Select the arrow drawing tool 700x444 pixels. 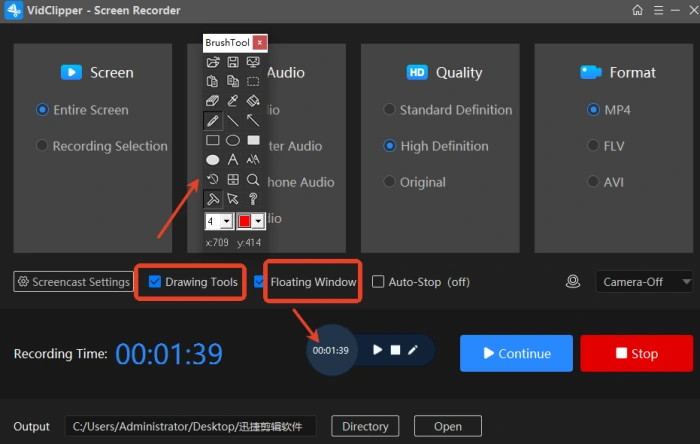click(x=253, y=120)
